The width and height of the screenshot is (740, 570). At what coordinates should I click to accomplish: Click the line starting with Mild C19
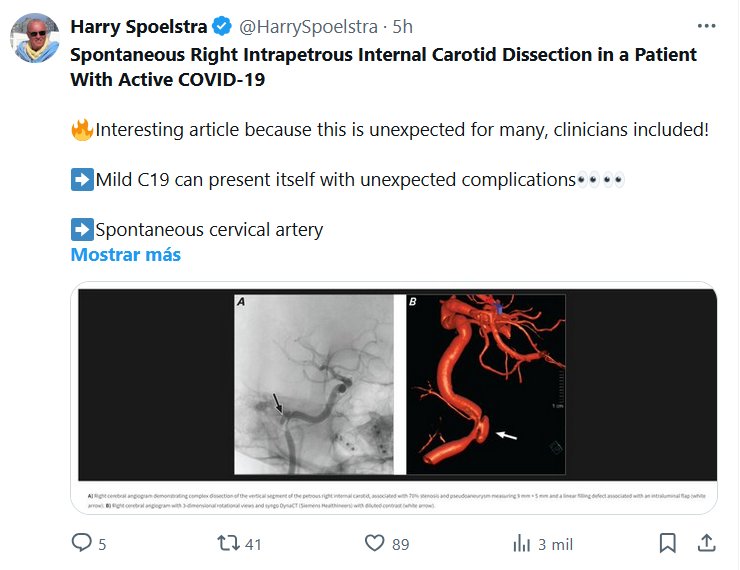(x=335, y=180)
